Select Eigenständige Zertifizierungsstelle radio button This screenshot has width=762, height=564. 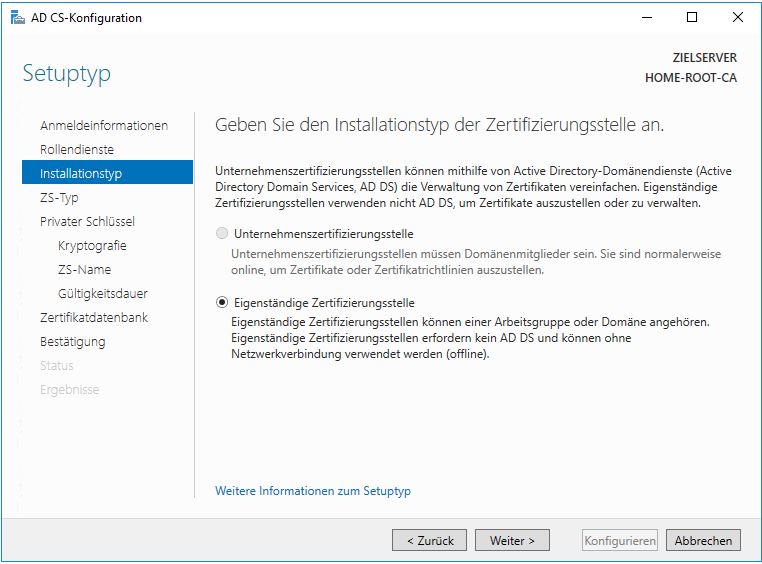(x=223, y=303)
